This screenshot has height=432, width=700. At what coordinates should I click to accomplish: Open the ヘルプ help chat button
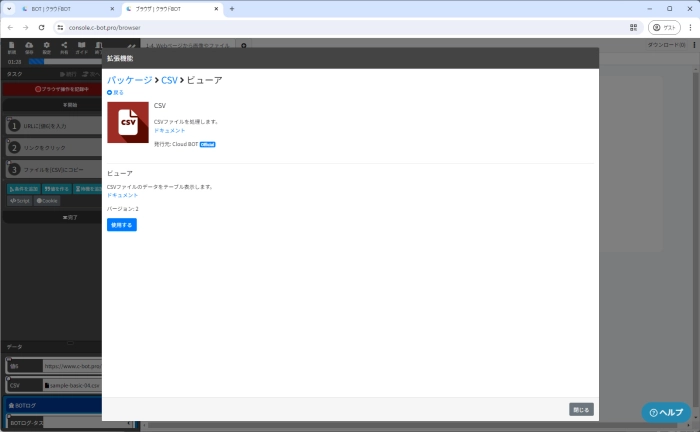(666, 412)
